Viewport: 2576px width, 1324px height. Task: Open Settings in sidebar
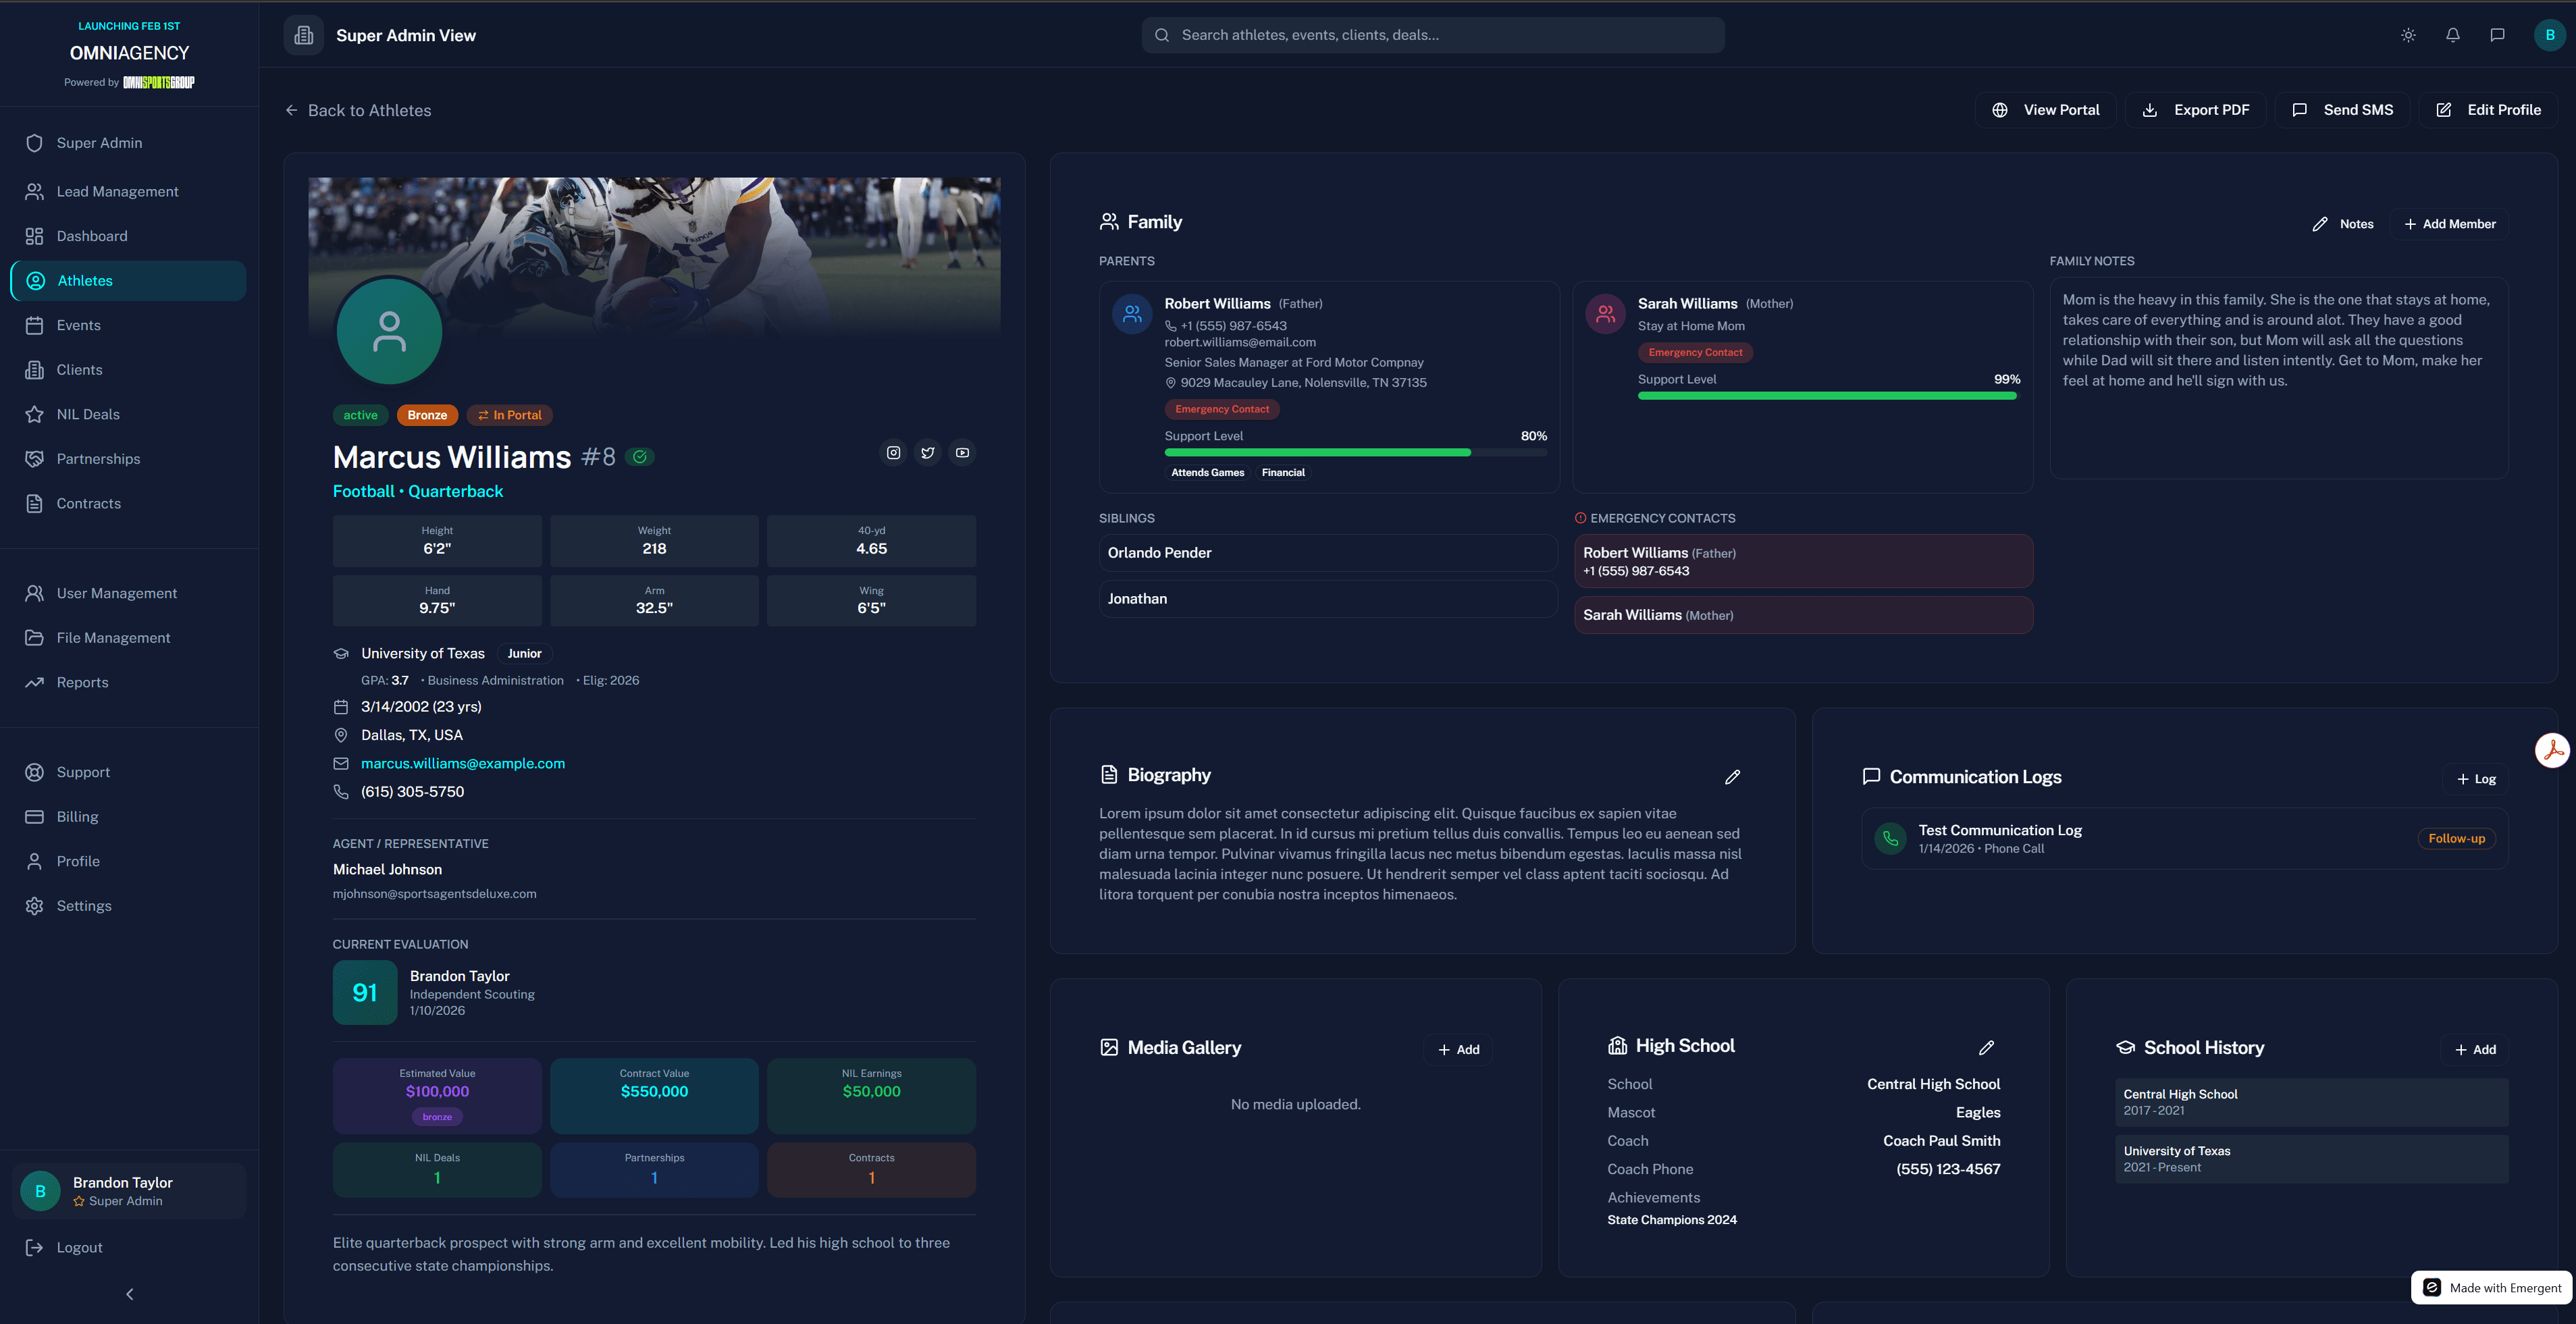tap(129, 906)
